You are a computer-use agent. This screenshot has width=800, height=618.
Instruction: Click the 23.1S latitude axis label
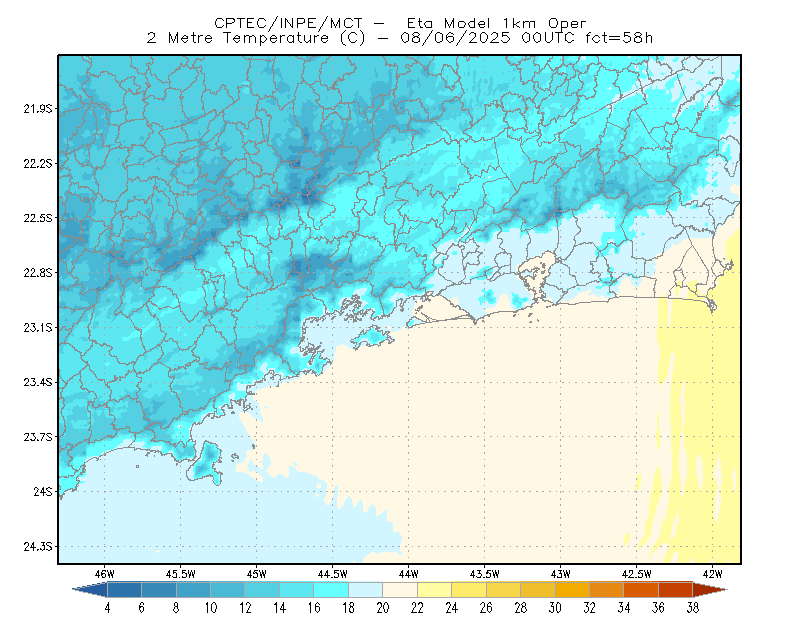38,327
